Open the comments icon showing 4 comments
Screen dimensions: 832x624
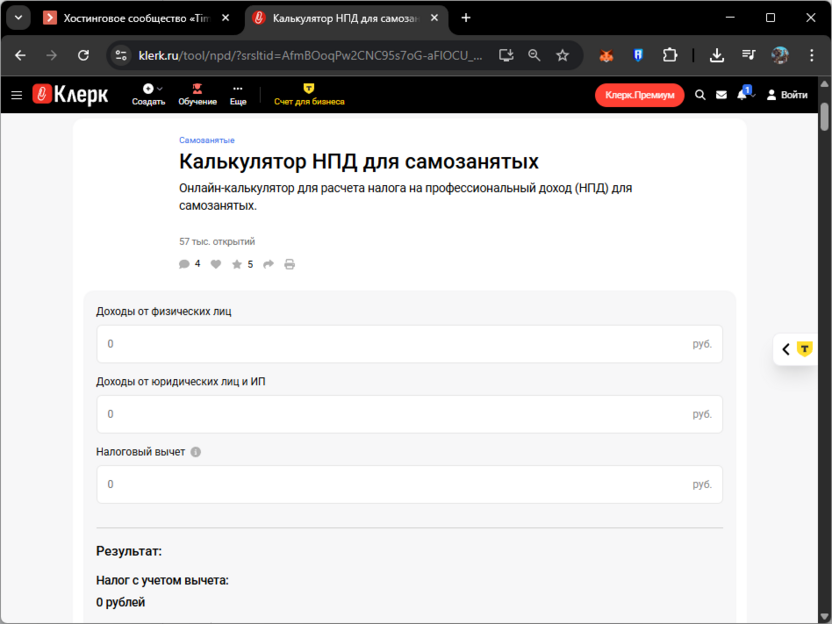184,263
